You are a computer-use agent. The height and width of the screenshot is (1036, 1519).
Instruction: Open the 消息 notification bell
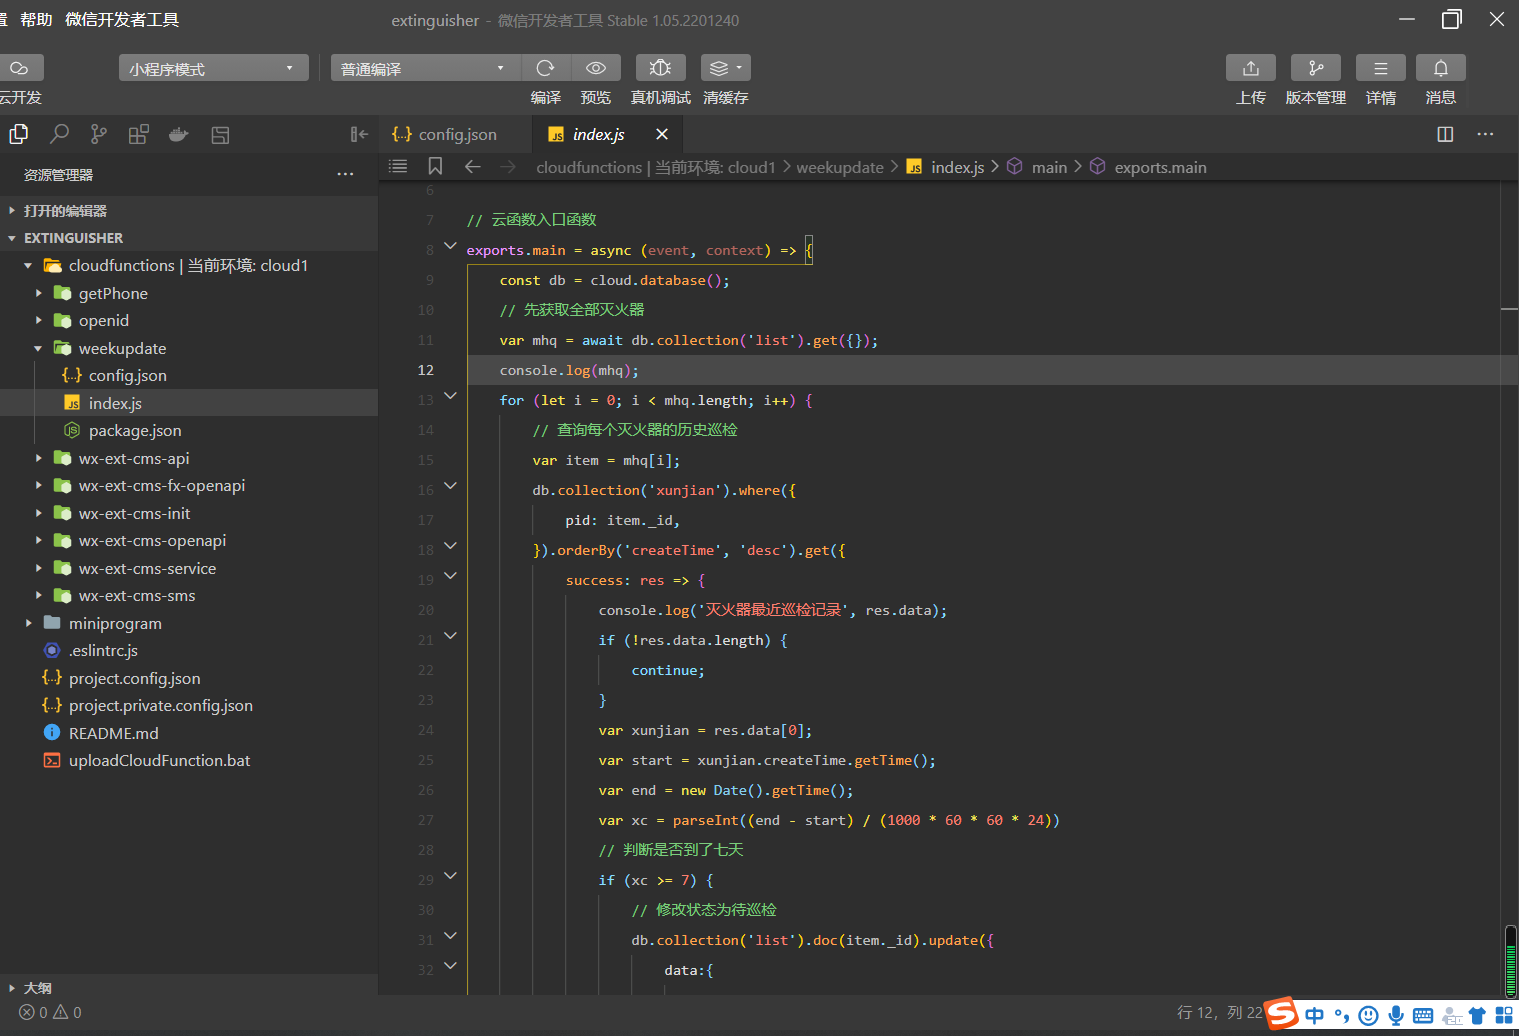(1441, 68)
